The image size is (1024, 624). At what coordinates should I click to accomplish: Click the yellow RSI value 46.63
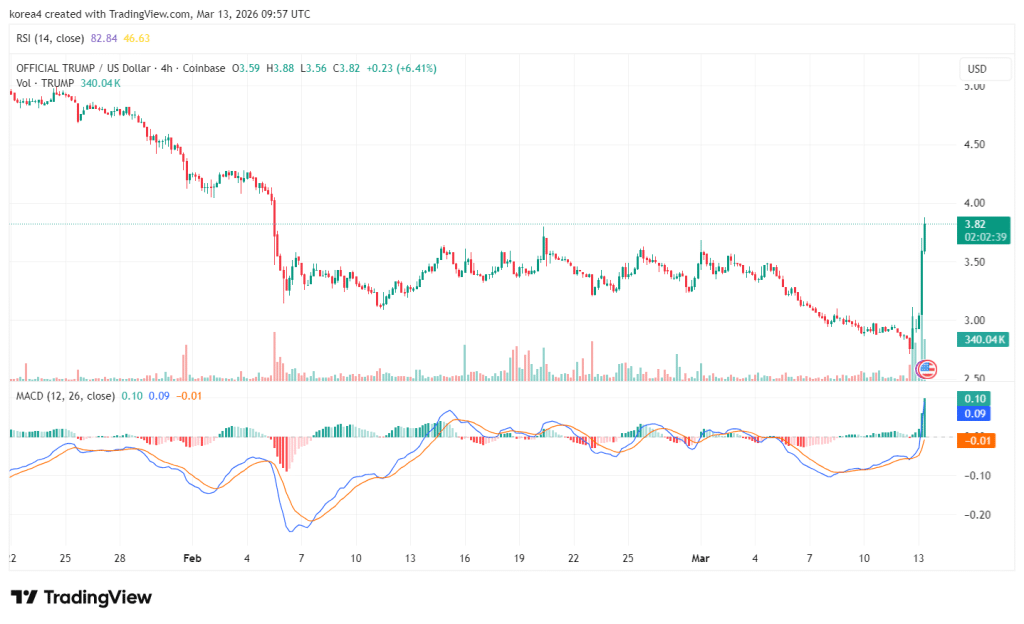coord(136,39)
